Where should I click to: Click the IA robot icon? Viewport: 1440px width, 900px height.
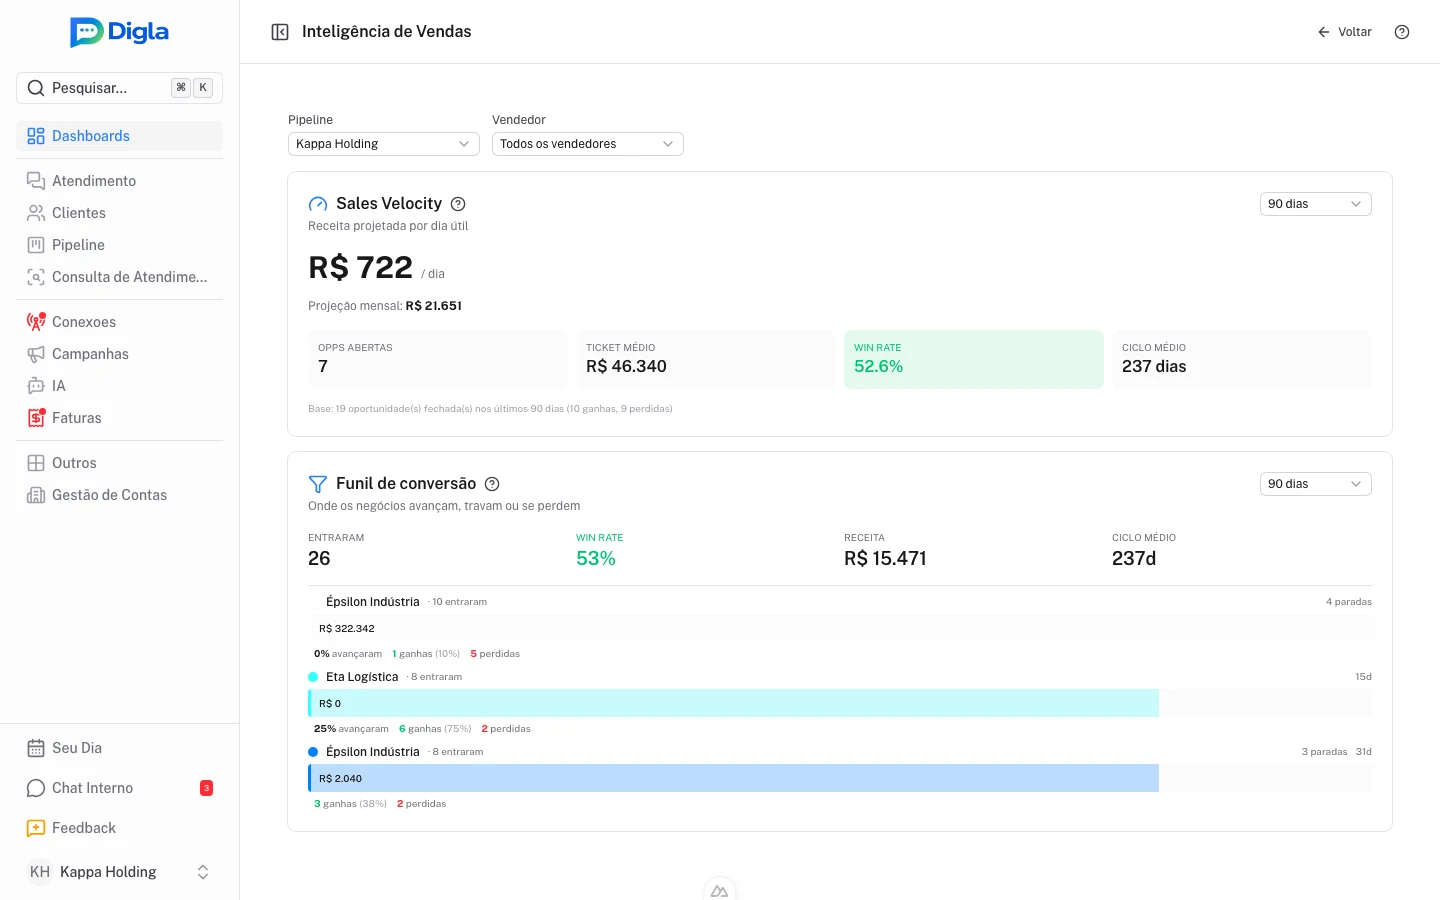(36, 386)
